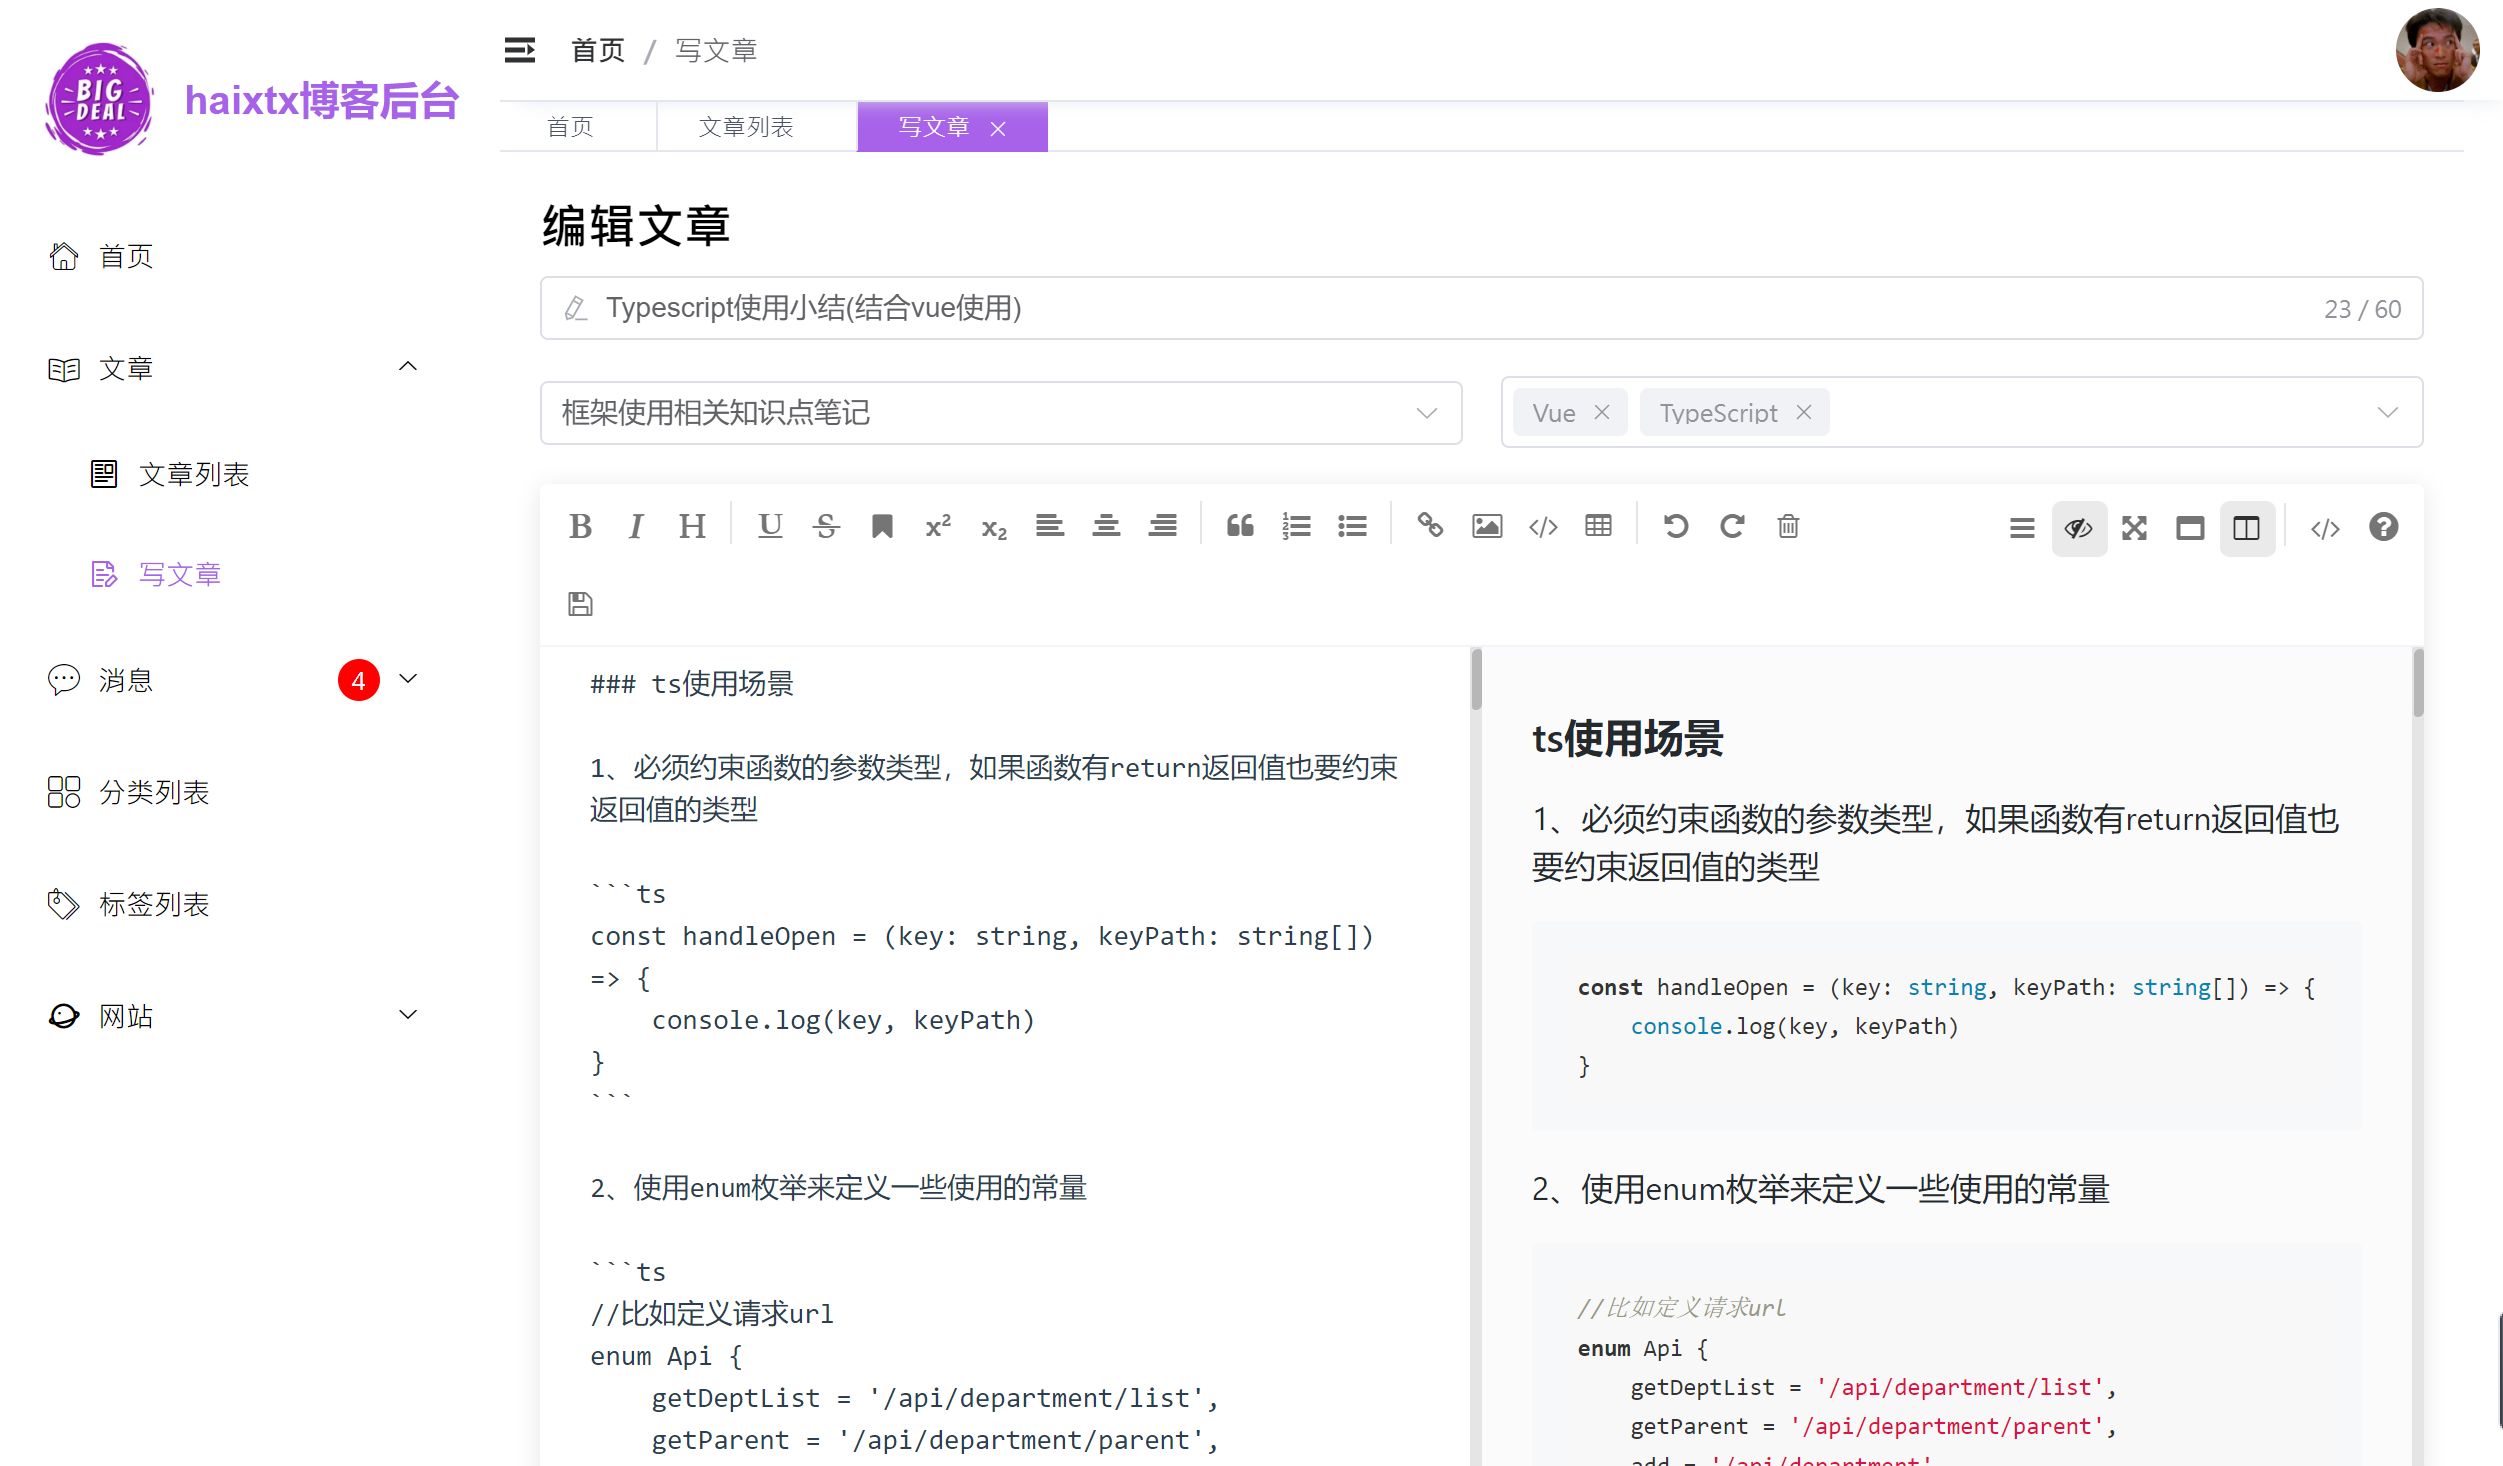The width and height of the screenshot is (2503, 1466).
Task: Click the markdown editor scrollbar
Action: click(x=1476, y=680)
